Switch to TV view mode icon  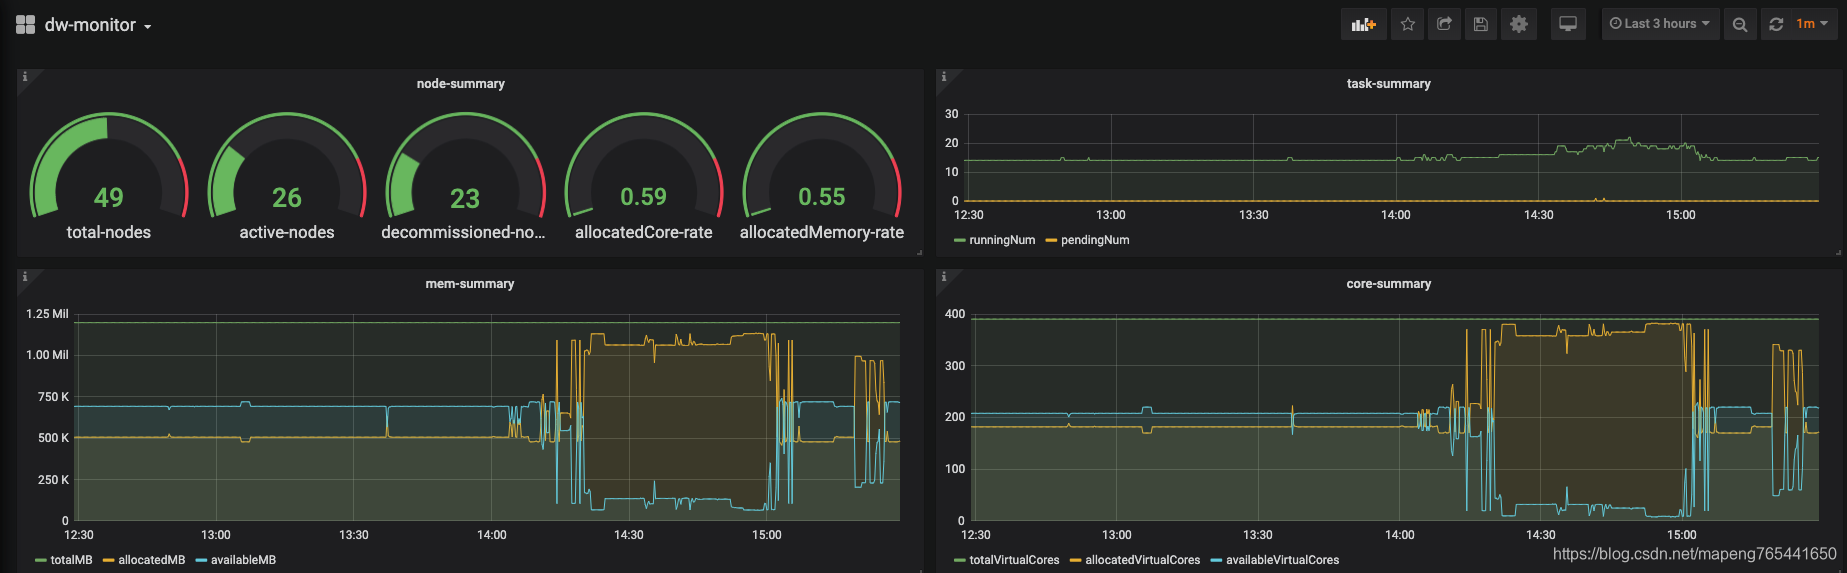[1568, 24]
